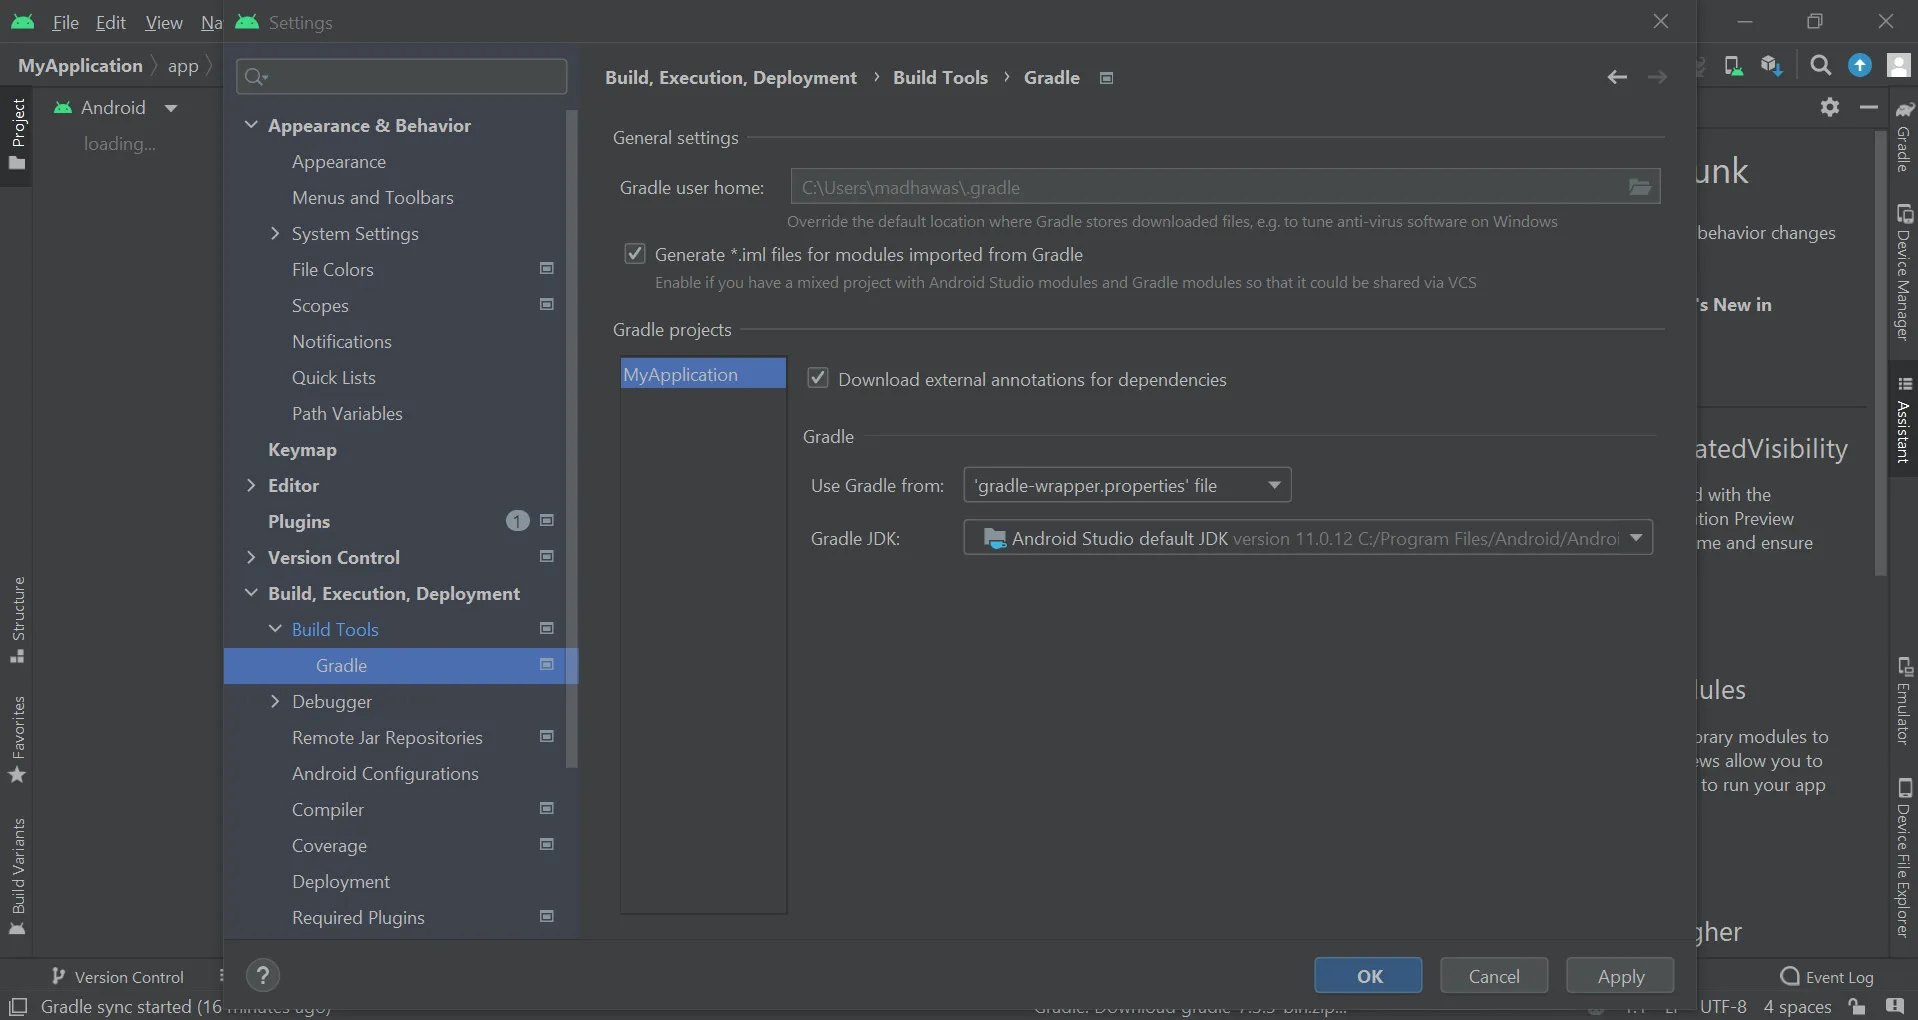Image resolution: width=1918 pixels, height=1020 pixels.
Task: Open the user account avatar icon
Action: pyautogui.click(x=1899, y=66)
